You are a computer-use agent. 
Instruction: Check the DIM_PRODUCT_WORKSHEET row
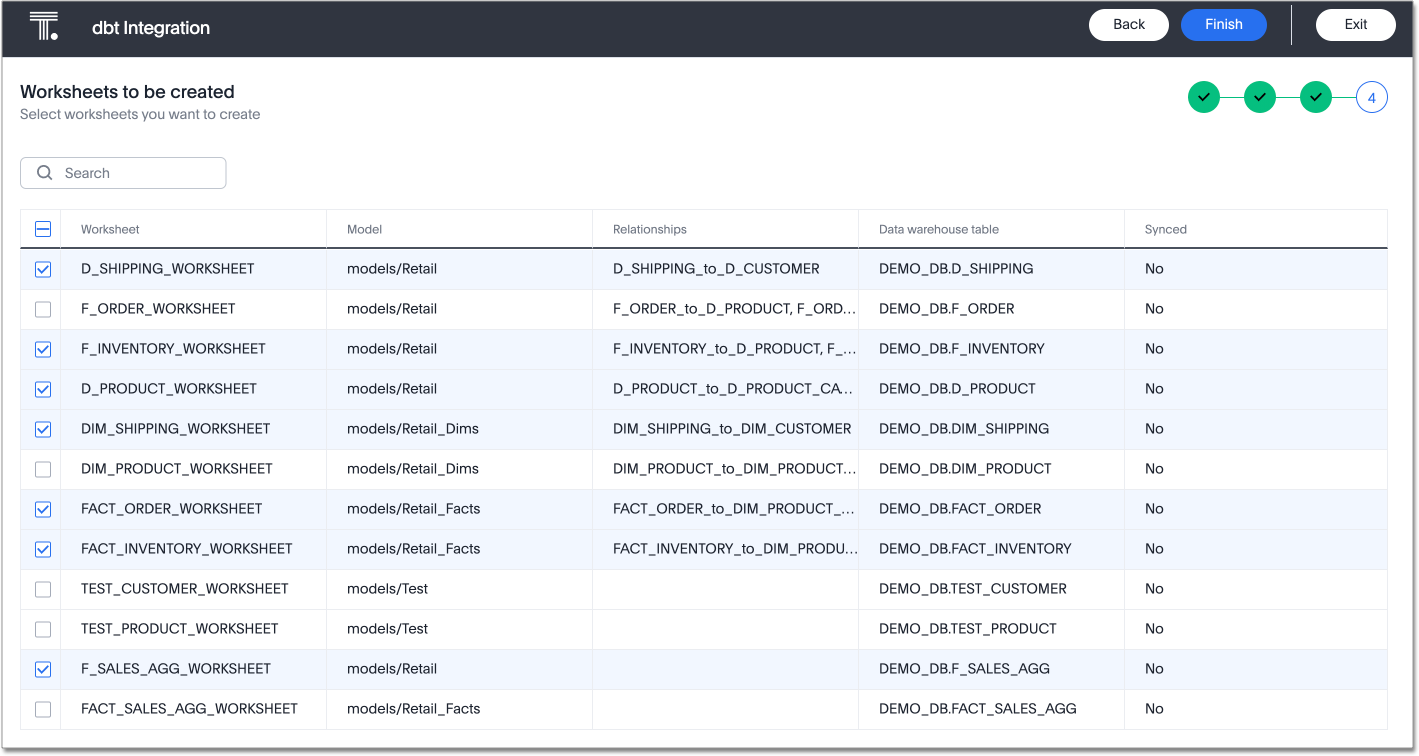pyautogui.click(x=41, y=468)
